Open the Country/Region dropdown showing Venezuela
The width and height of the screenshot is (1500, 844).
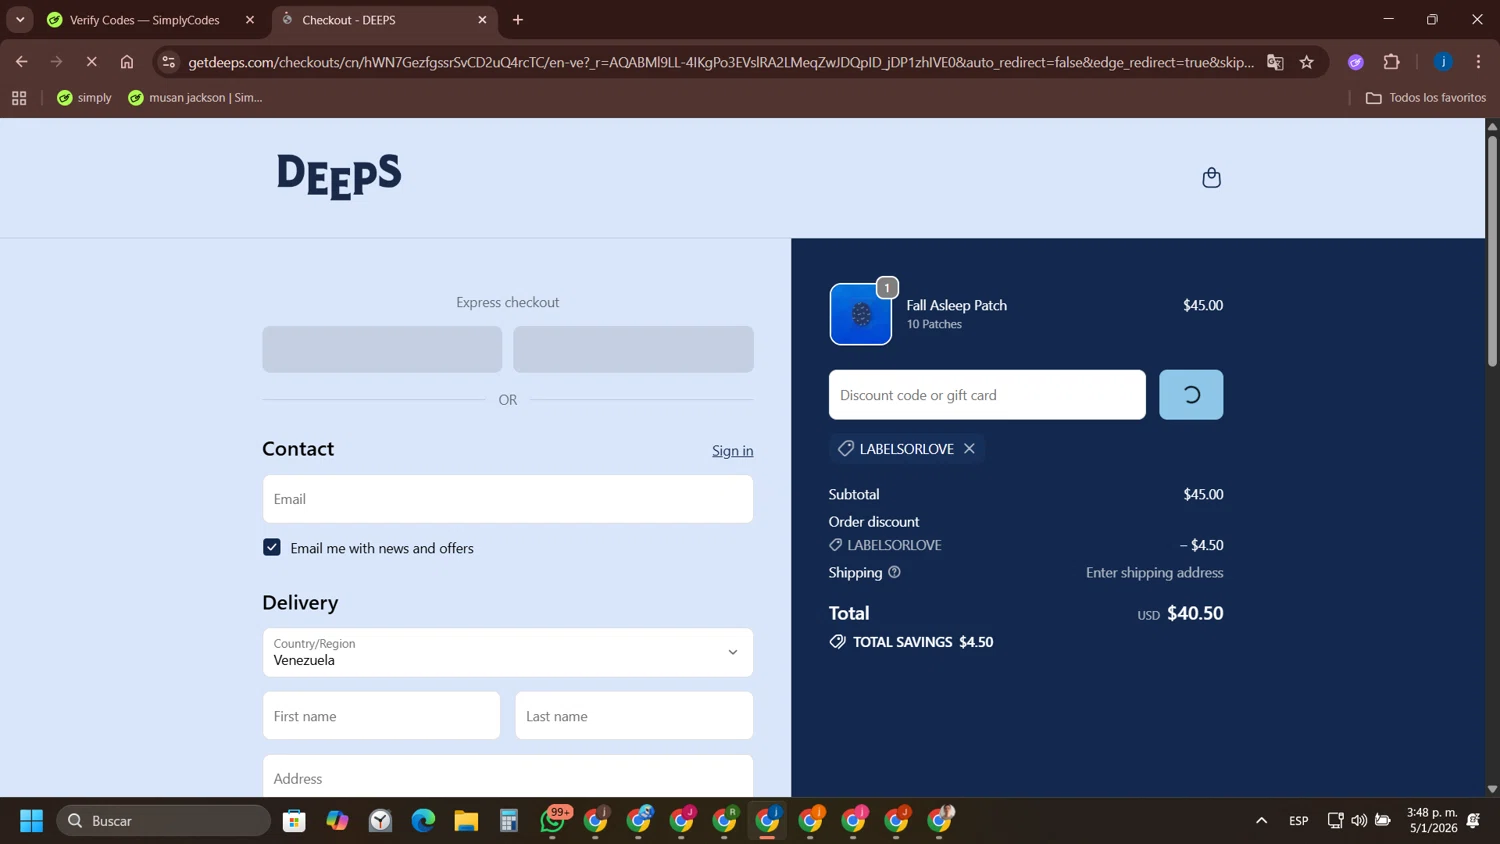pyautogui.click(x=508, y=652)
